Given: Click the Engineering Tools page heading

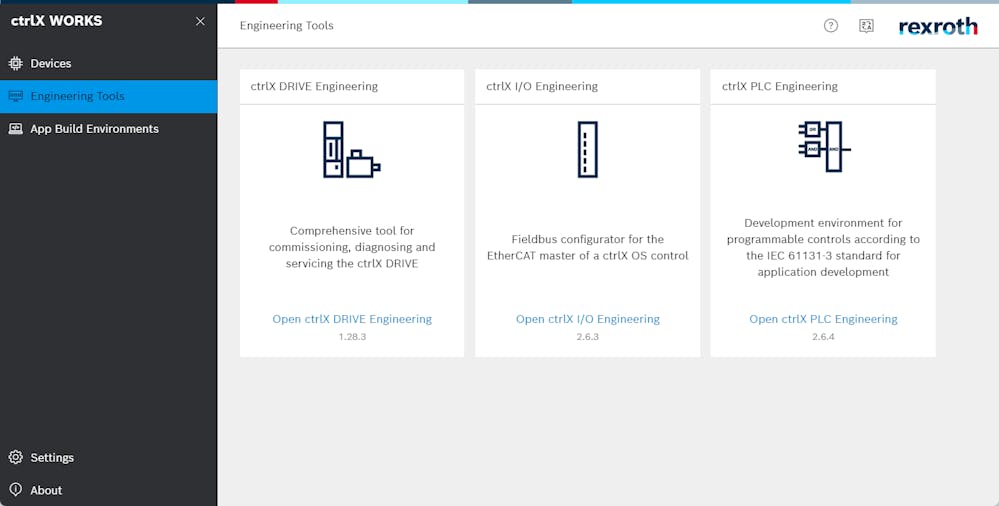Looking at the screenshot, I should pos(287,26).
